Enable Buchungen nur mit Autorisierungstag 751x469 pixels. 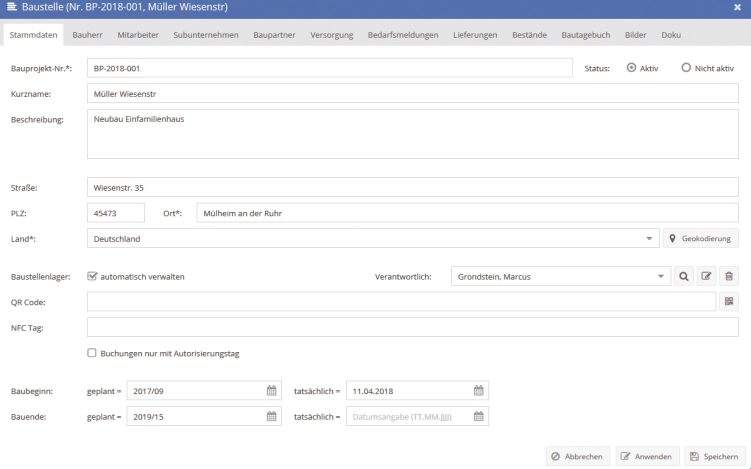tap(93, 353)
